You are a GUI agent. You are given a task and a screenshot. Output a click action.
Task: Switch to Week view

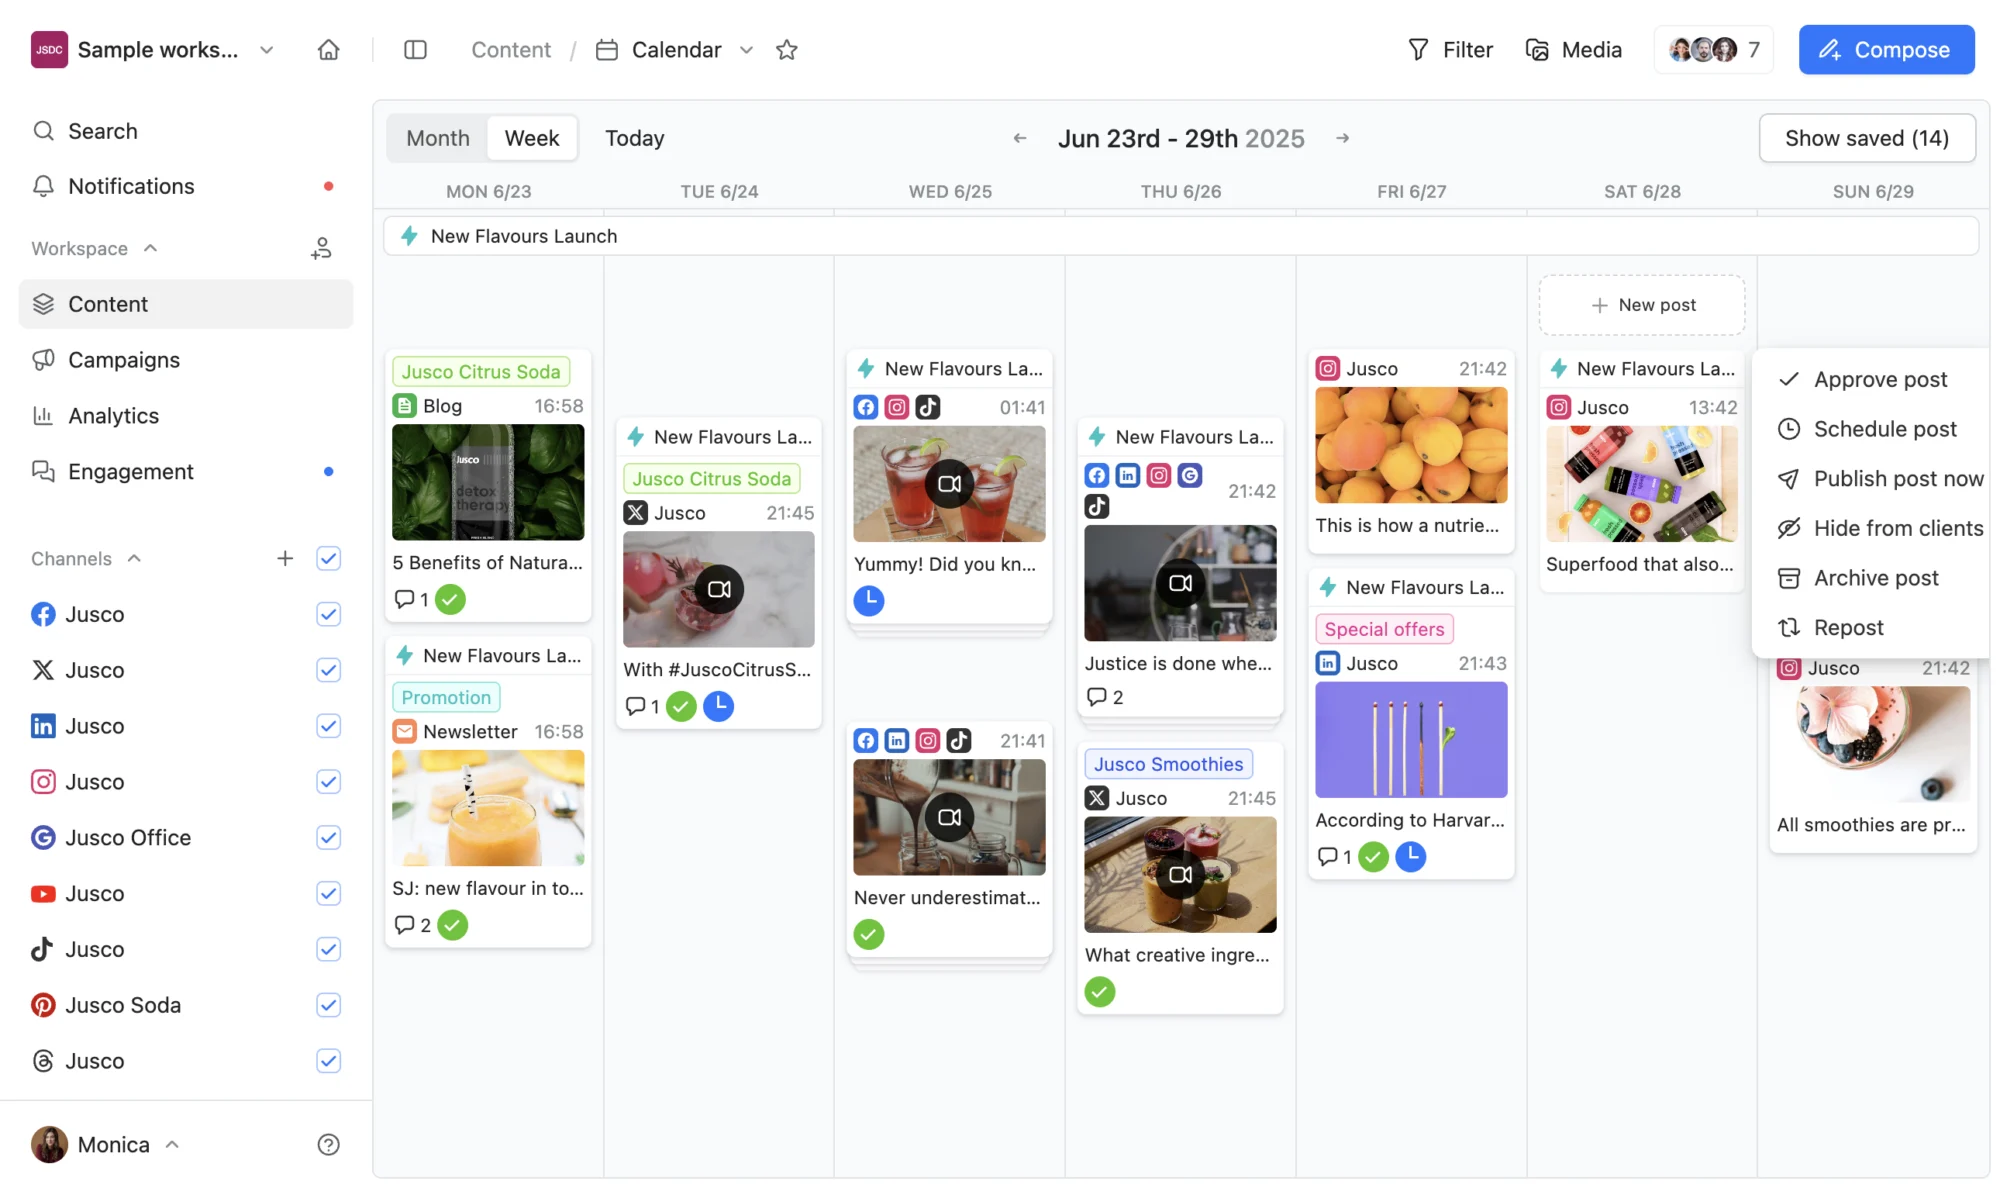[x=532, y=138]
